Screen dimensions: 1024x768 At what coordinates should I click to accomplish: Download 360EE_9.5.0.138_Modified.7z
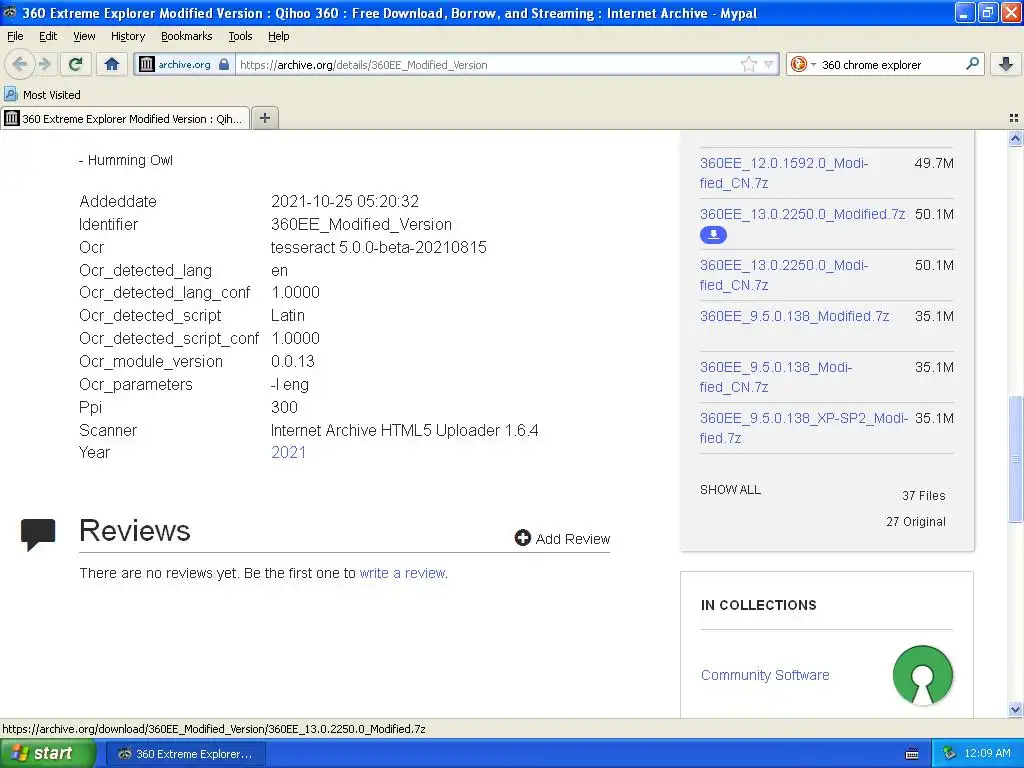tap(794, 316)
